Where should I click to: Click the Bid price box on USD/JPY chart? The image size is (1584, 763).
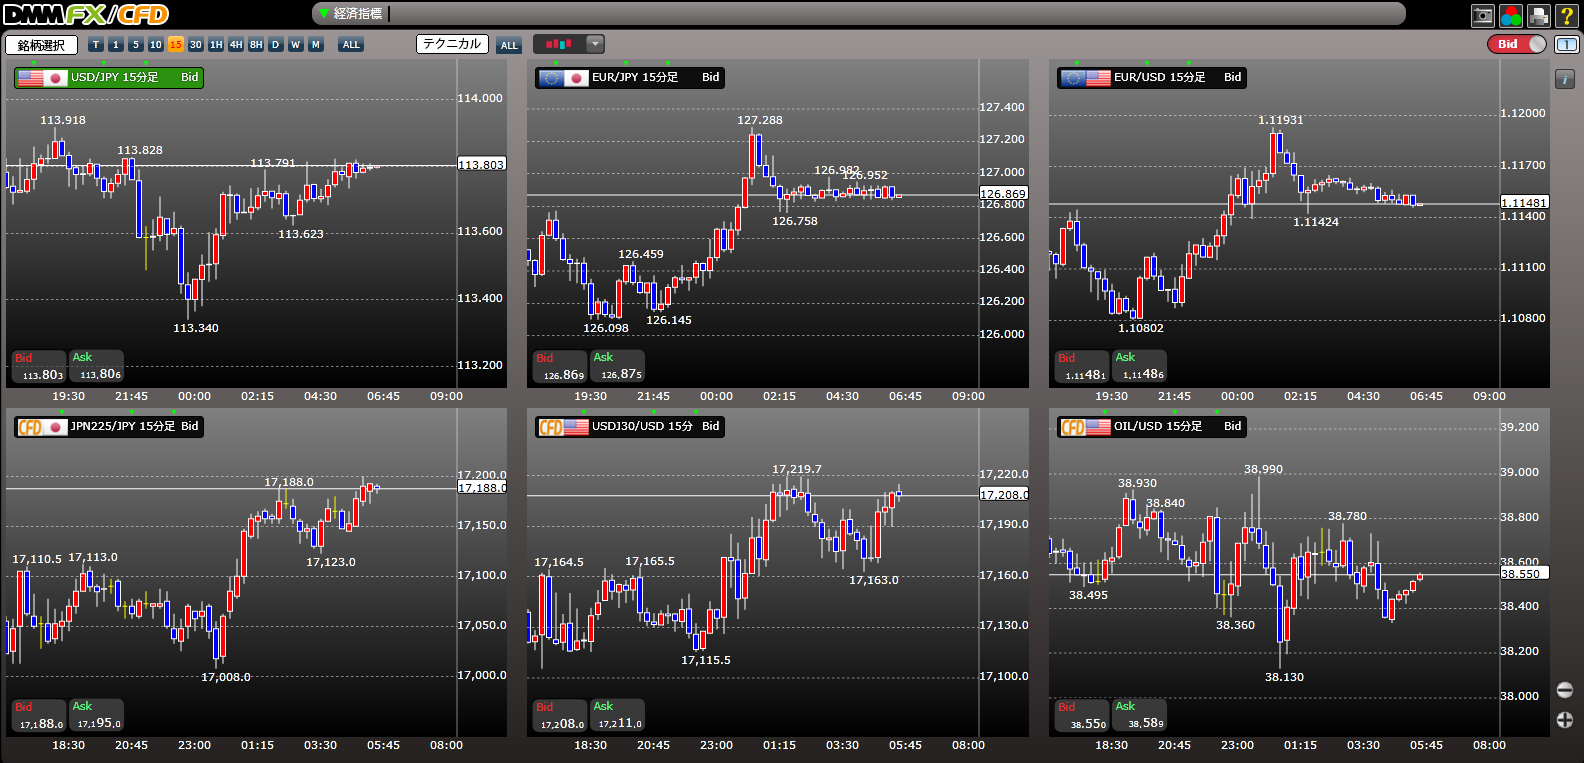point(39,366)
